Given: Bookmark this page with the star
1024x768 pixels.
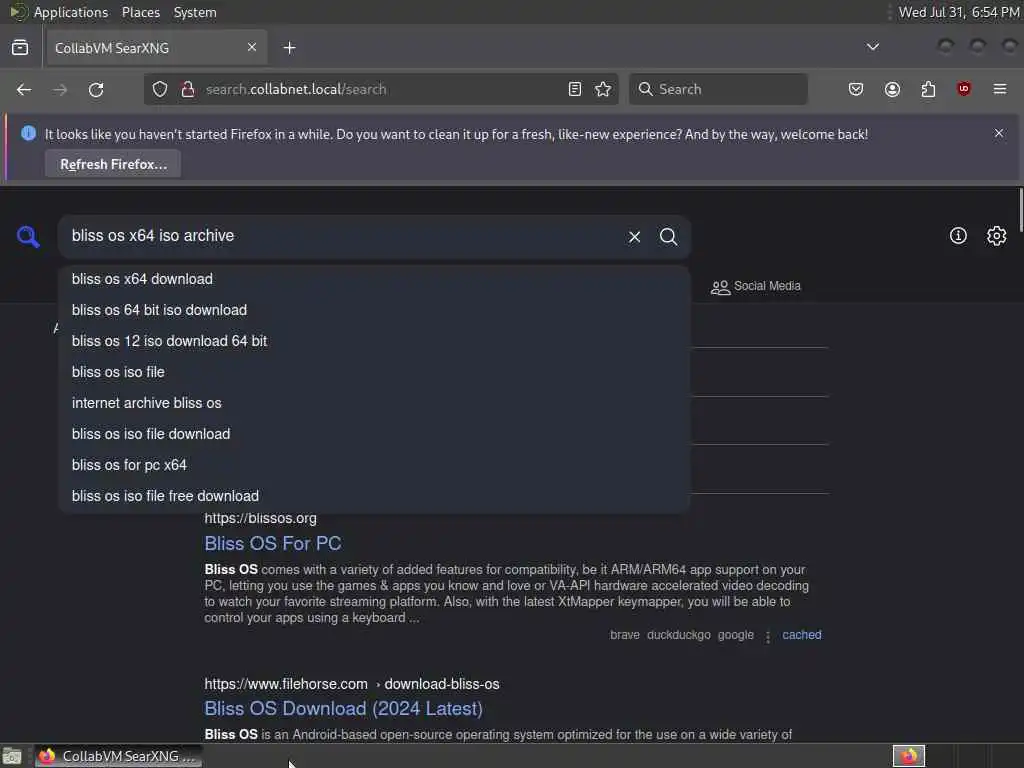Looking at the screenshot, I should [603, 89].
